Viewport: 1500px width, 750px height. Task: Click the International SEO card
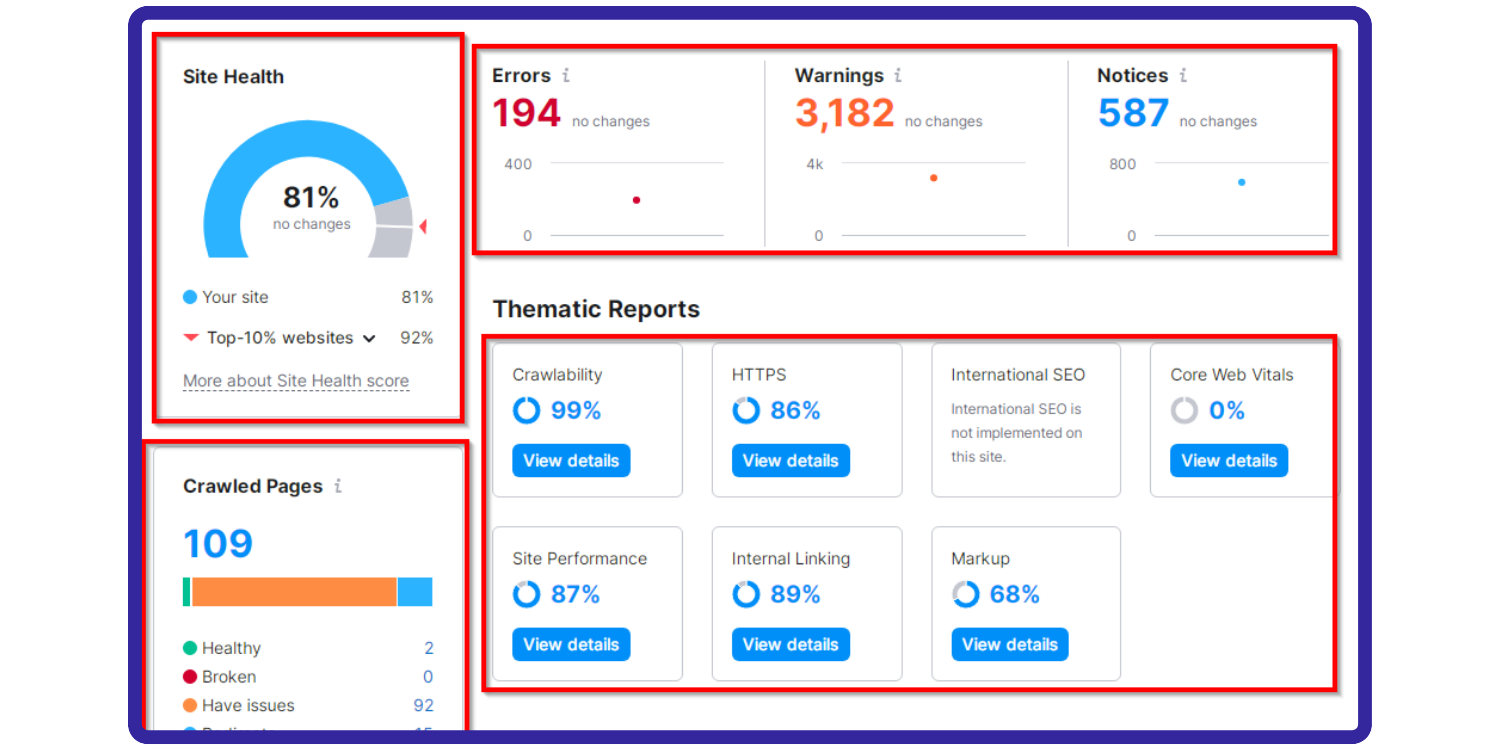pos(1026,420)
